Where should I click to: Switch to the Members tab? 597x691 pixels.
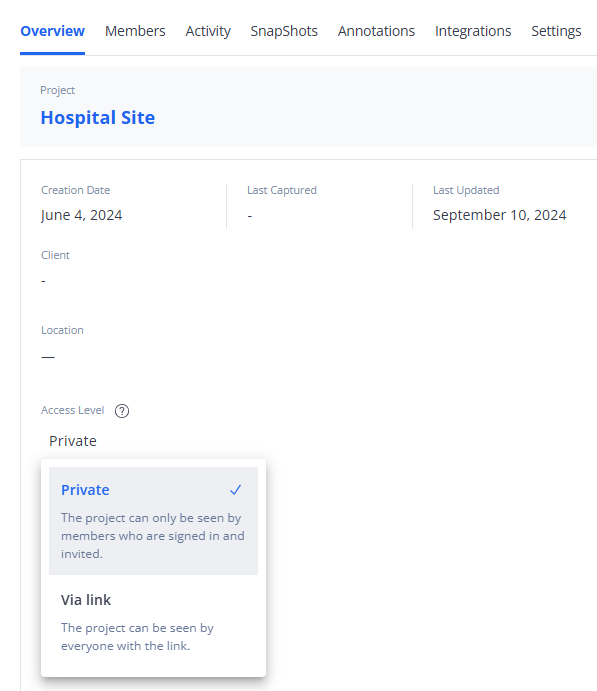pyautogui.click(x=135, y=31)
